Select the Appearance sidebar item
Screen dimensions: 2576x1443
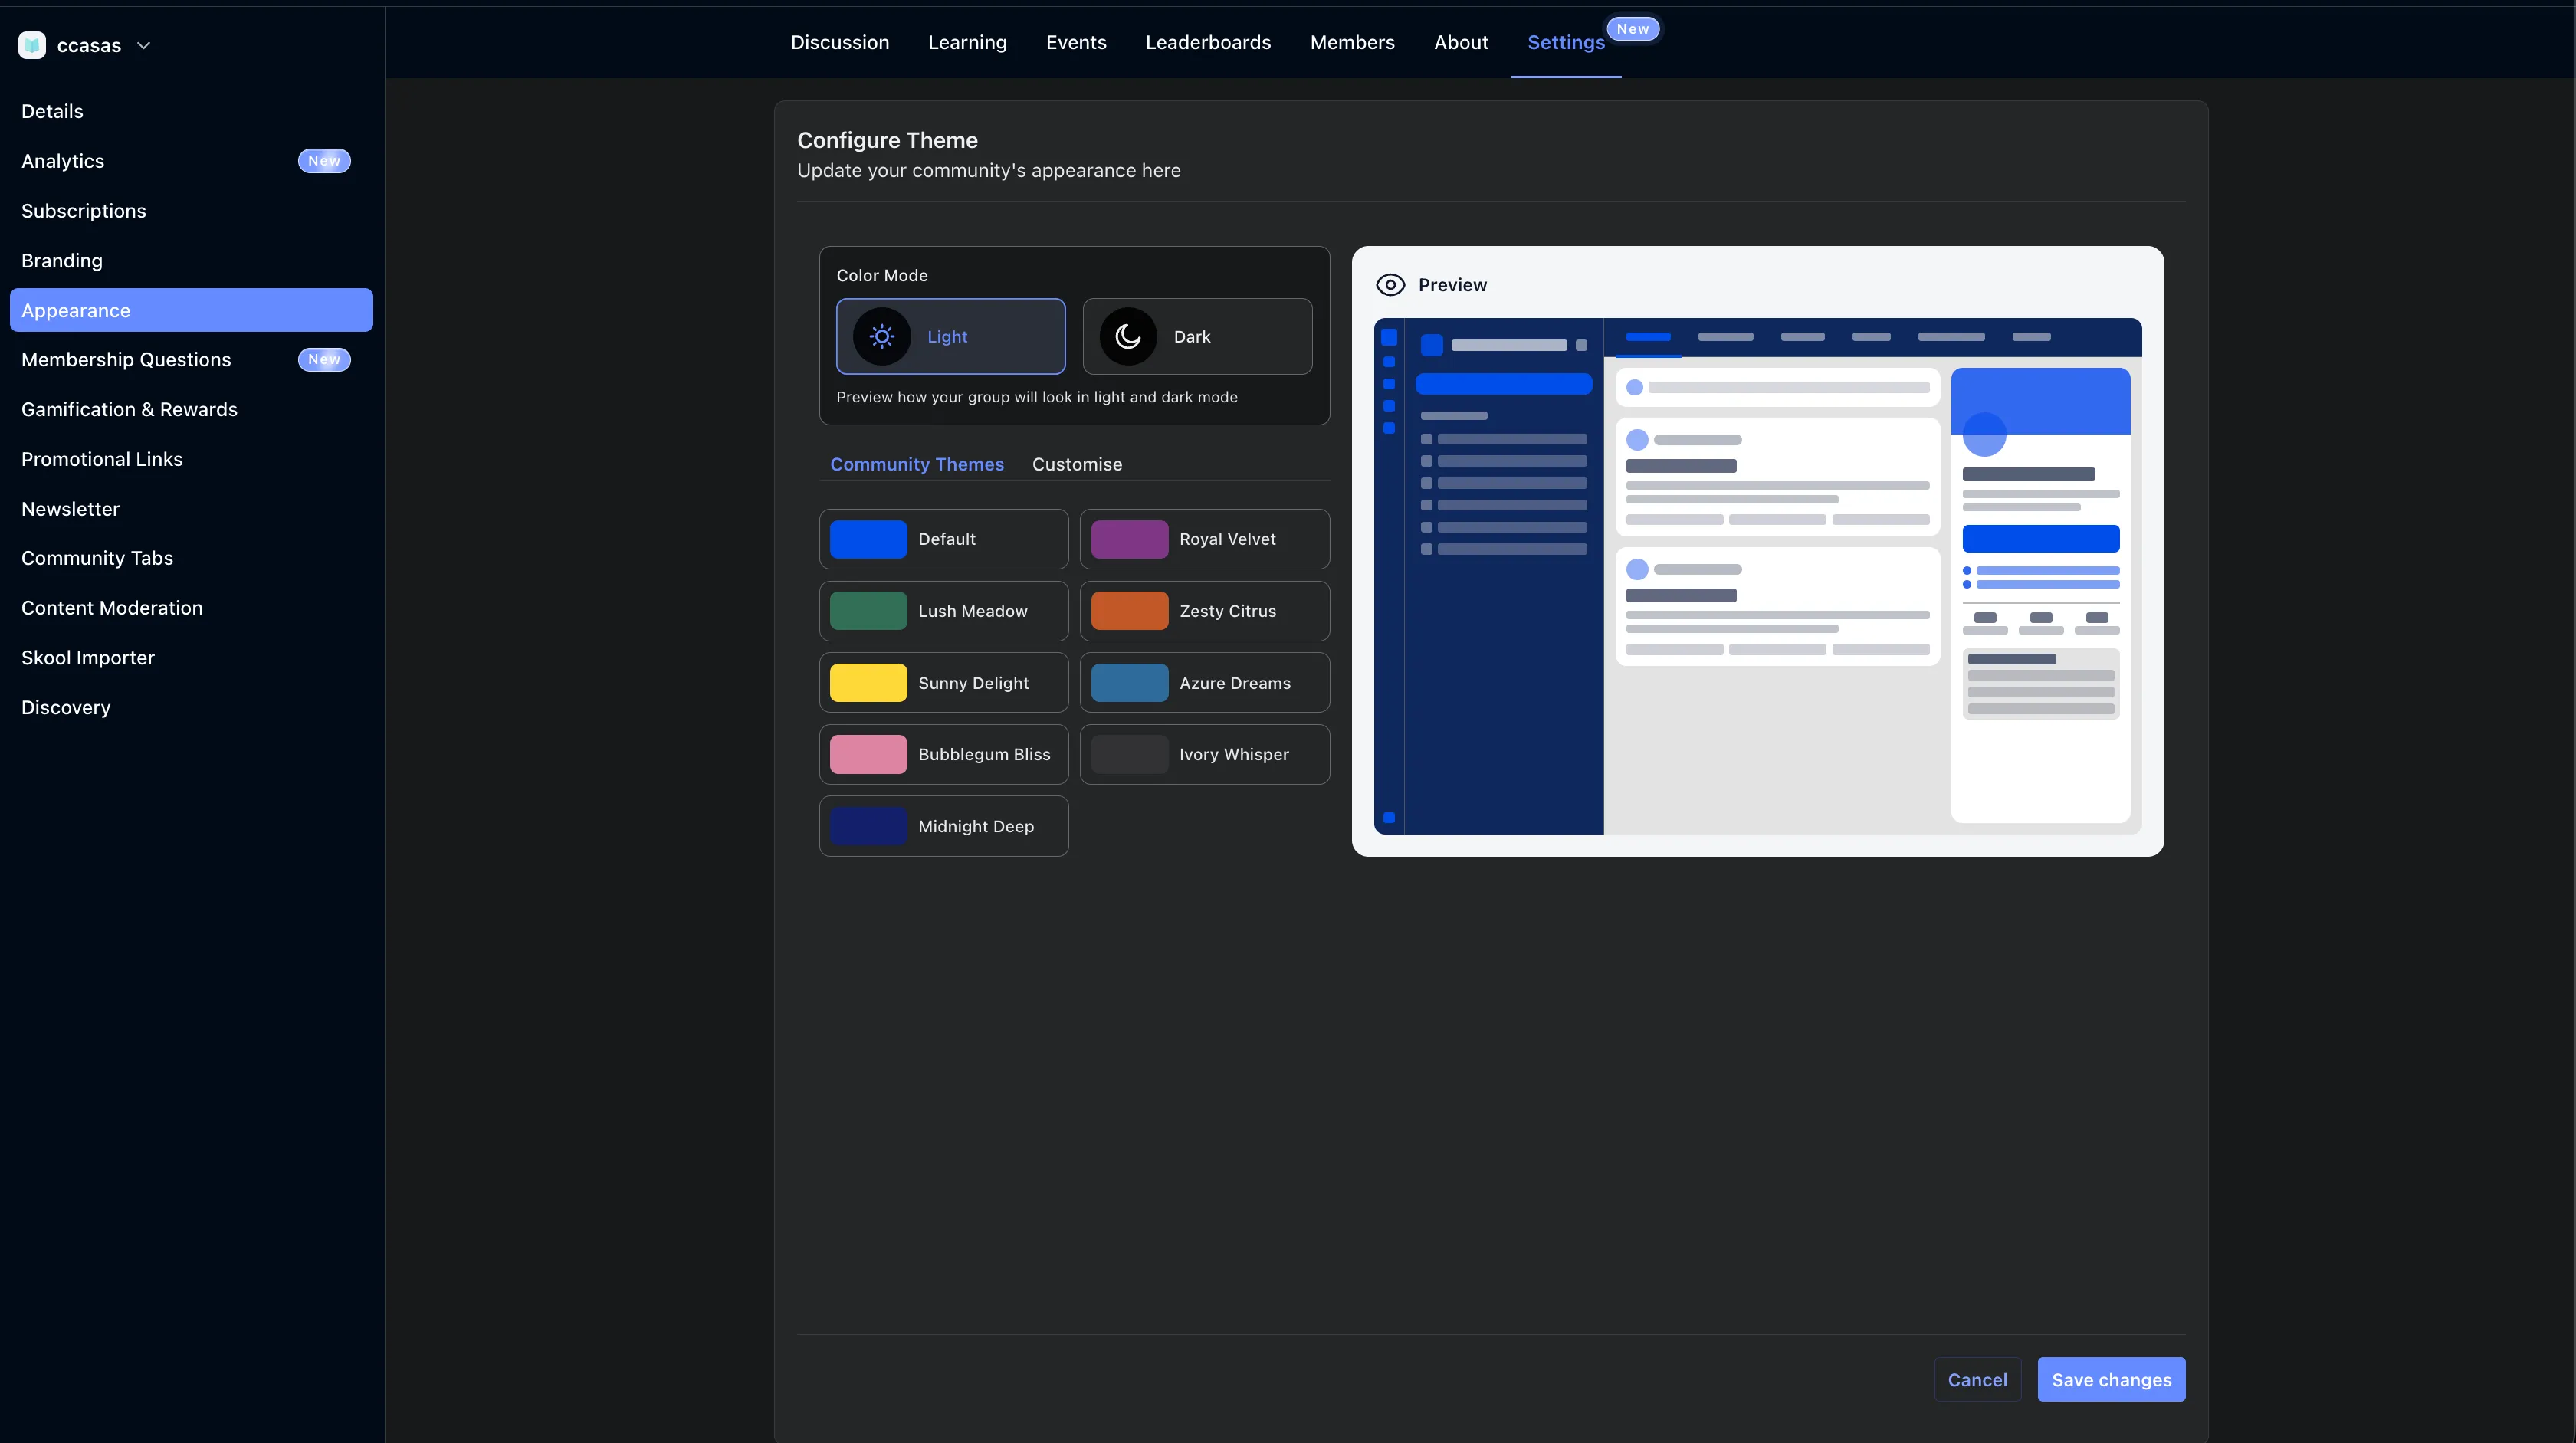click(x=191, y=310)
